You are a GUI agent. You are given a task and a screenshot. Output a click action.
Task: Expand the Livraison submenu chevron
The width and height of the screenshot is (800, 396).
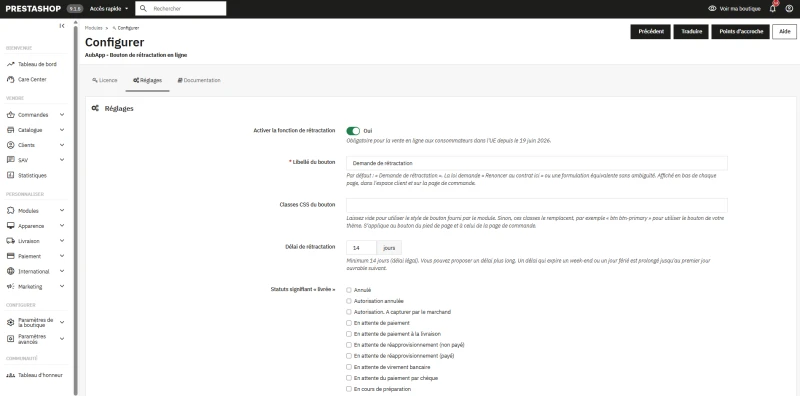point(62,241)
